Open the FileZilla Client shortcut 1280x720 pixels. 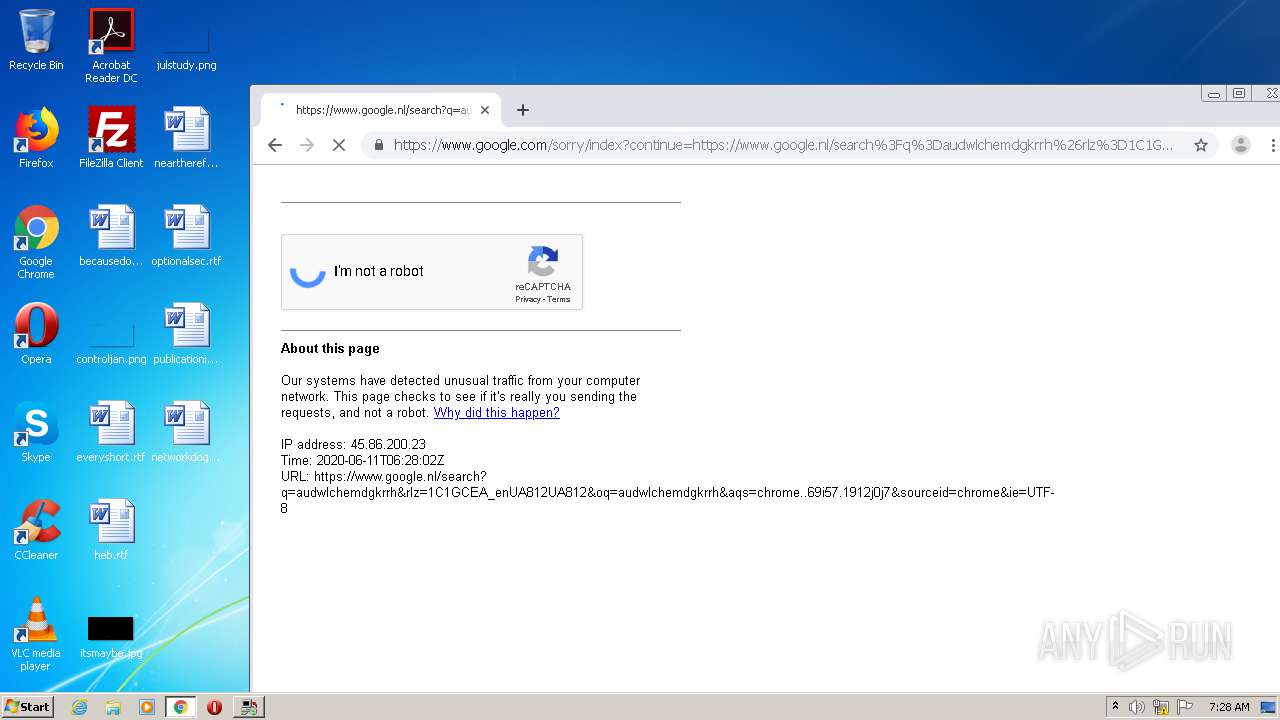coord(111,138)
